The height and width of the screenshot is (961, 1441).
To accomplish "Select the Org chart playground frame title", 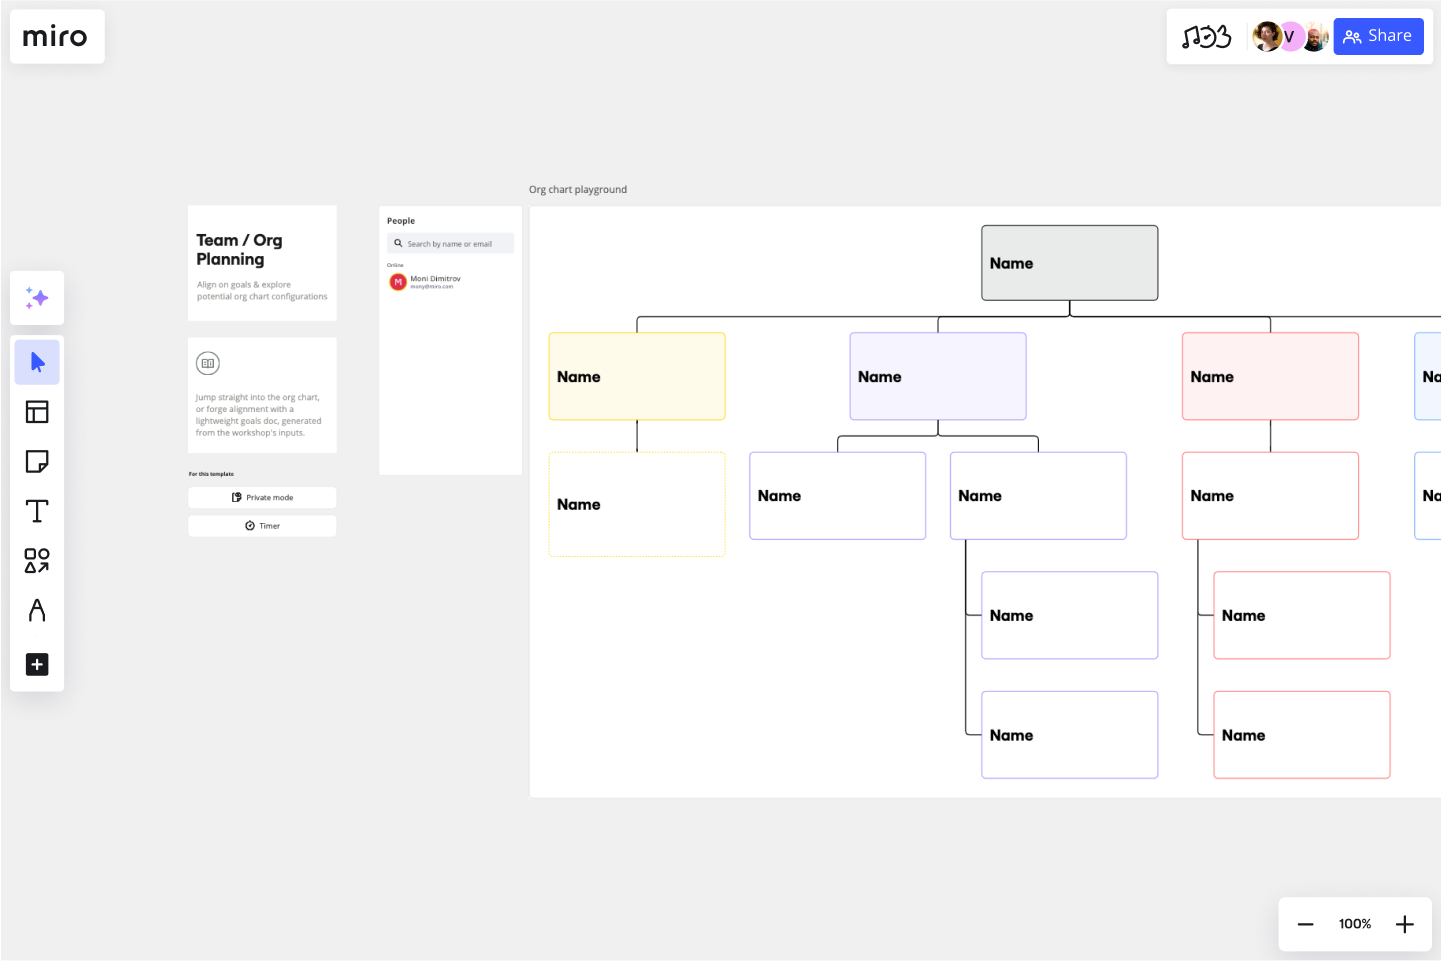I will pos(578,189).
